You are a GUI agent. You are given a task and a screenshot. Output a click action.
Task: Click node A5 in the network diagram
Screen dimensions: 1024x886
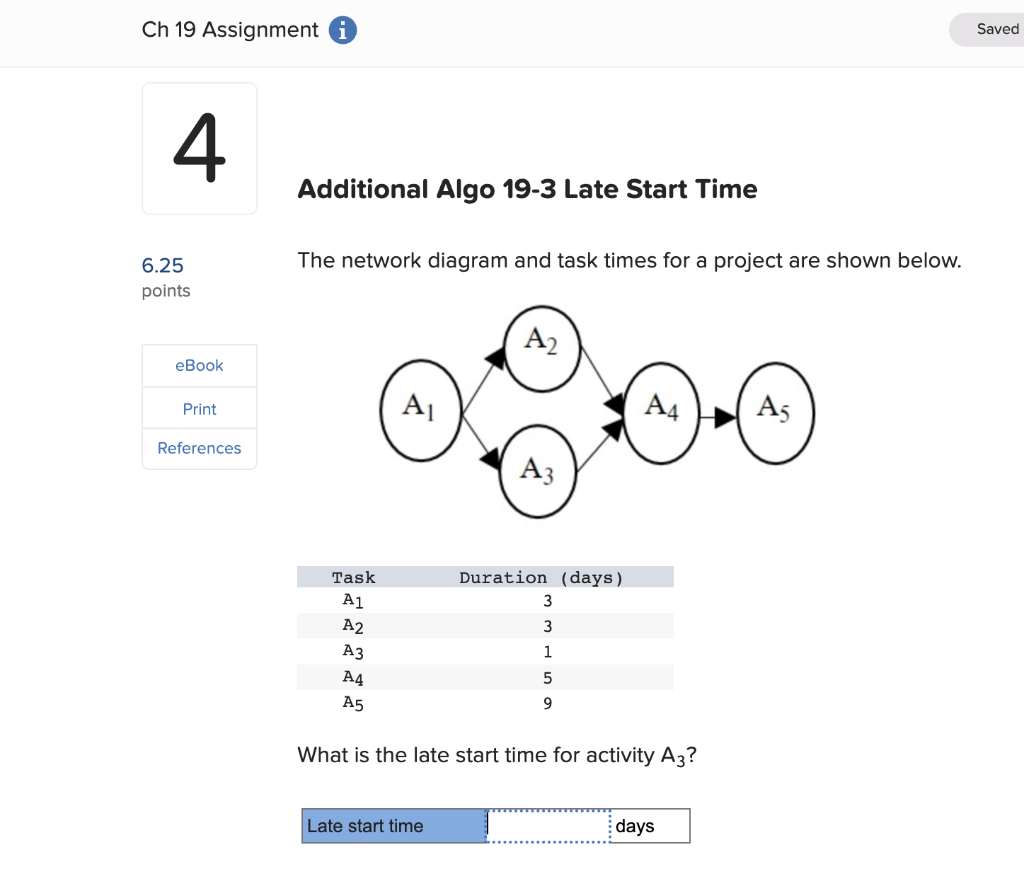click(x=775, y=410)
